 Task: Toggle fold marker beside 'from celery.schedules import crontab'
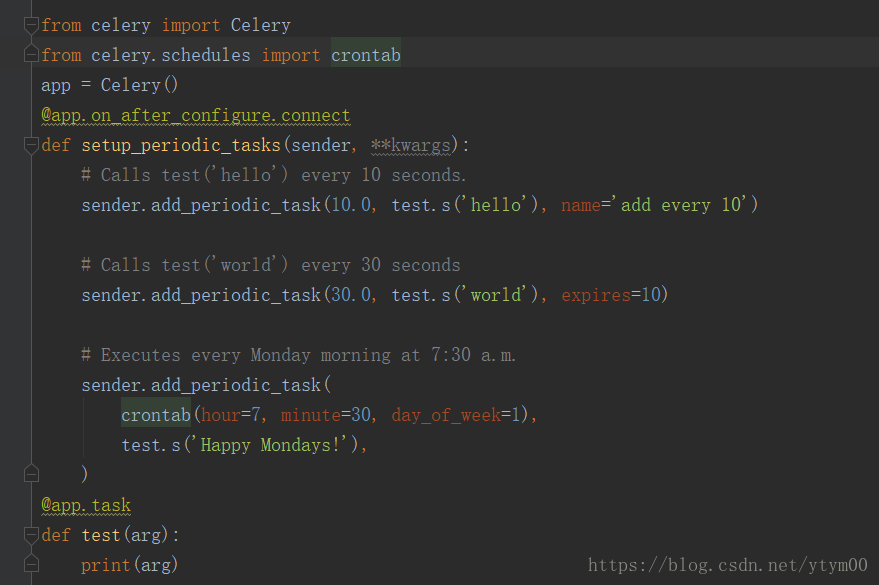pyautogui.click(x=31, y=55)
